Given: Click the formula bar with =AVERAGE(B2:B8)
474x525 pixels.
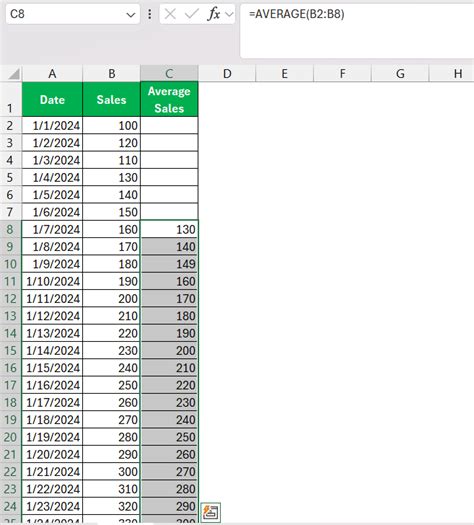Looking at the screenshot, I should pos(357,31).
